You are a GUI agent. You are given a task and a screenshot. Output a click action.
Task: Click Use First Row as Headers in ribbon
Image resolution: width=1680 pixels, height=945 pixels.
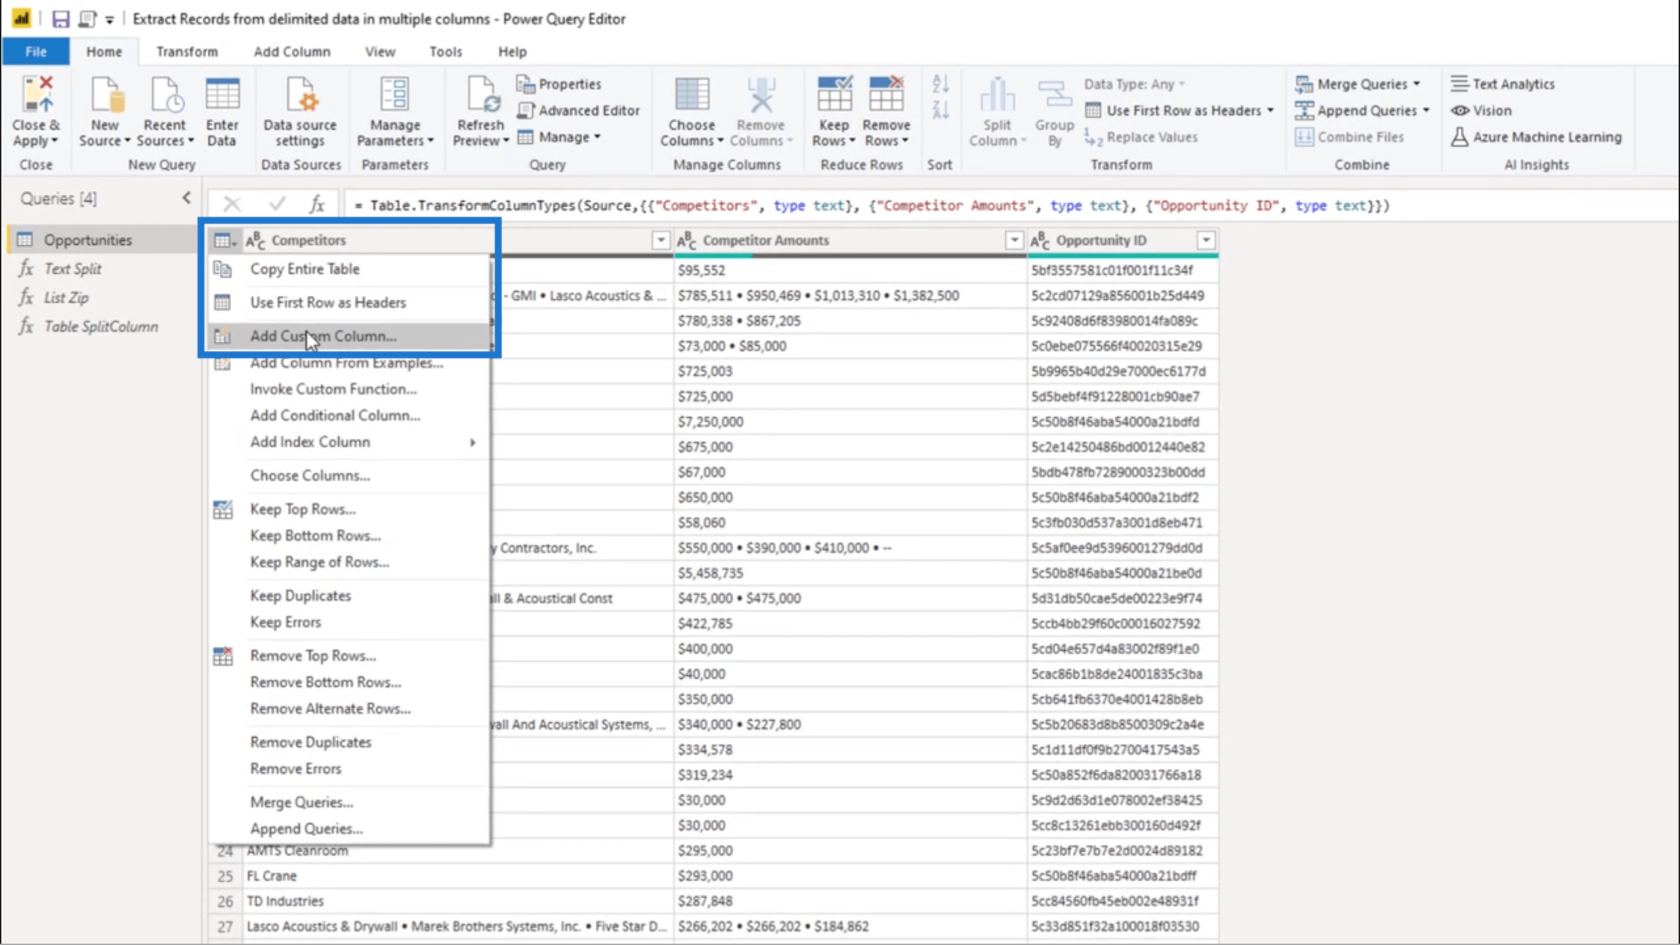point(1179,110)
